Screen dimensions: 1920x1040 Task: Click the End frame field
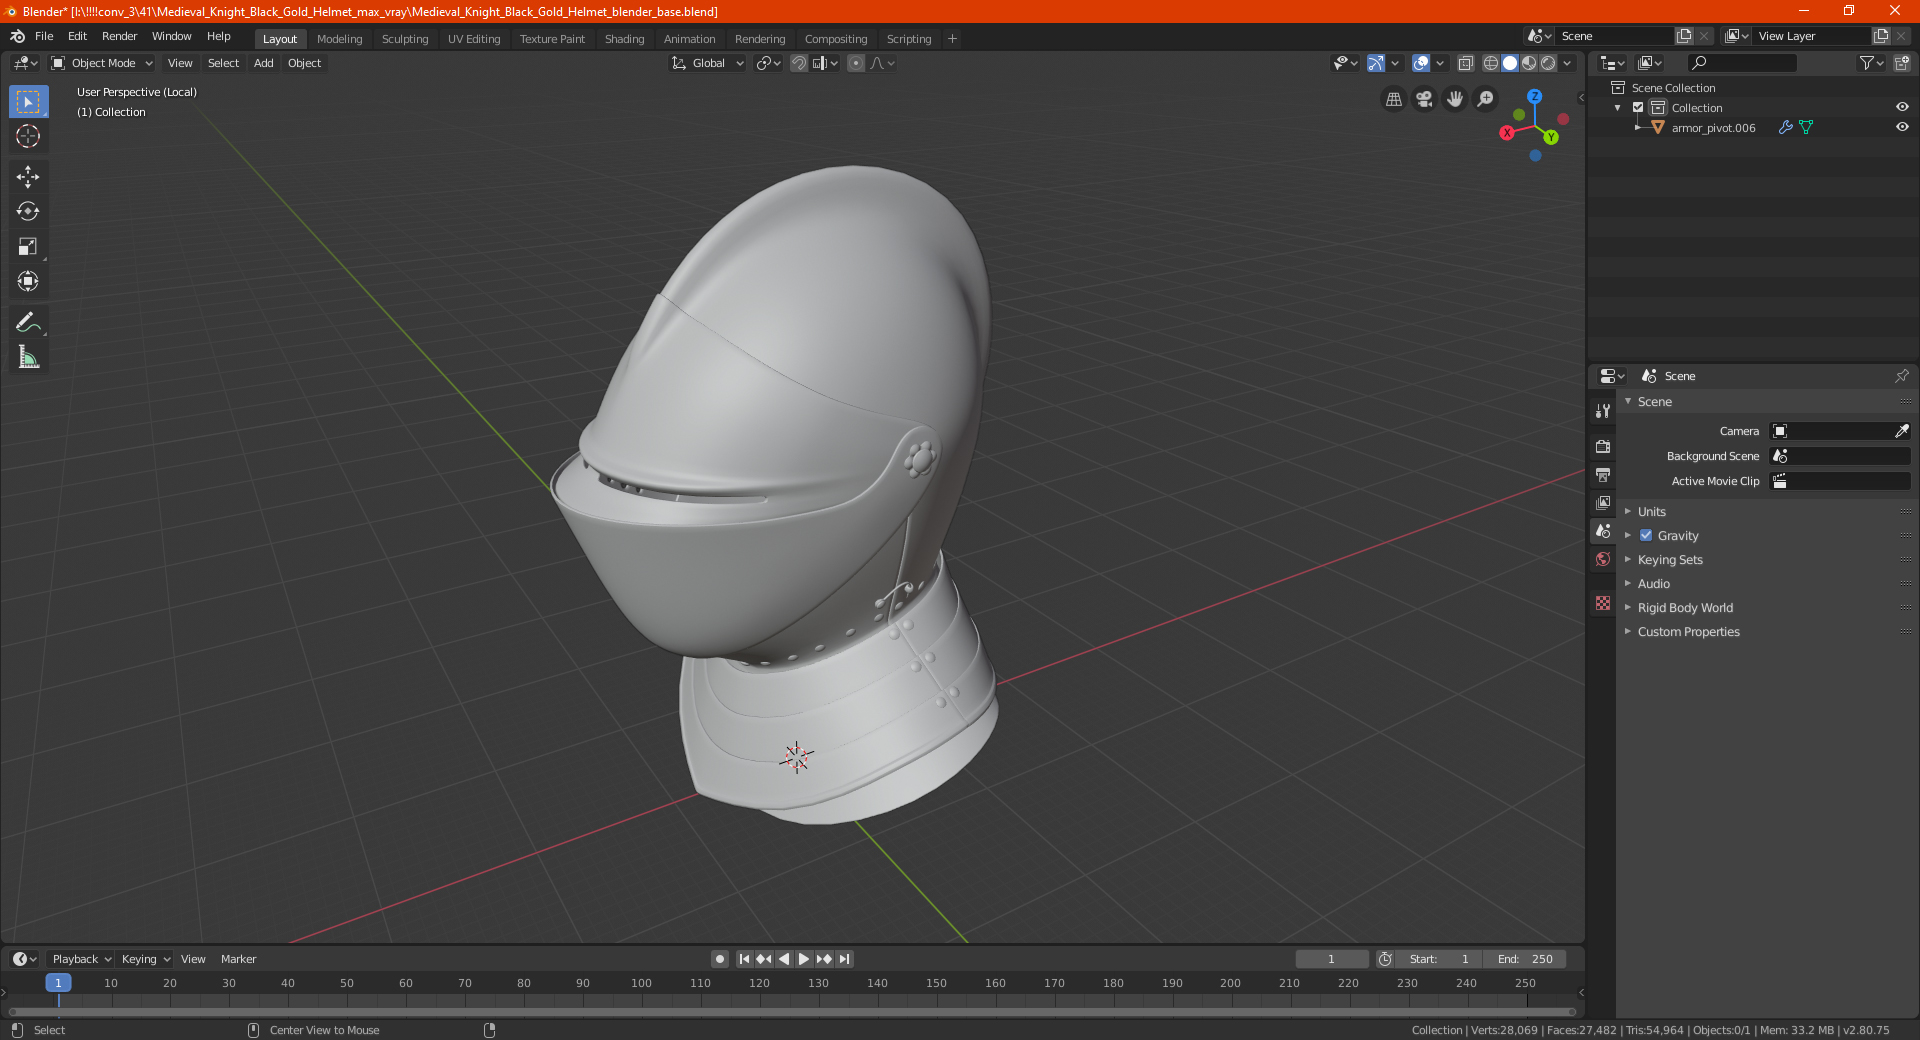[1525, 959]
